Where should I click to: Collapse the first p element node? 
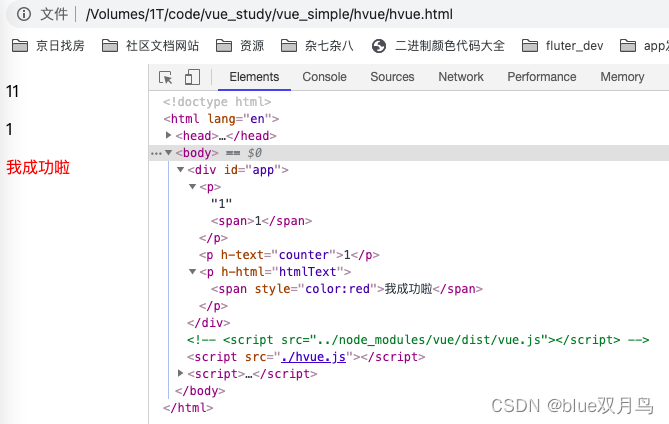coord(192,186)
